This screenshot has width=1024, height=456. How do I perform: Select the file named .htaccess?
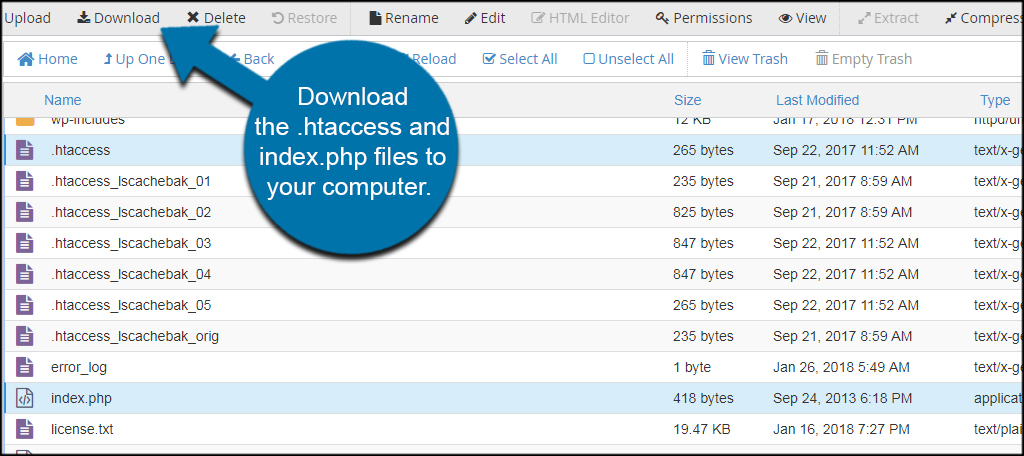click(x=80, y=150)
